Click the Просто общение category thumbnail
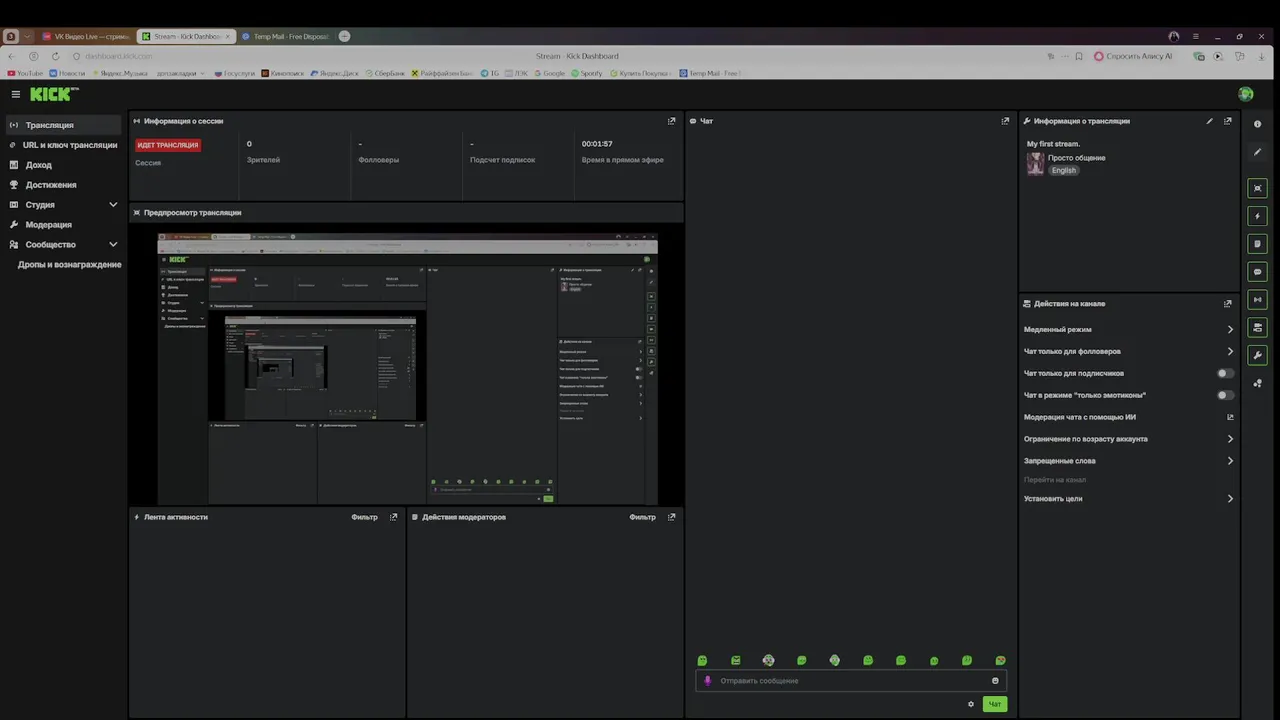Screen dimensions: 1280x720 [1035, 164]
